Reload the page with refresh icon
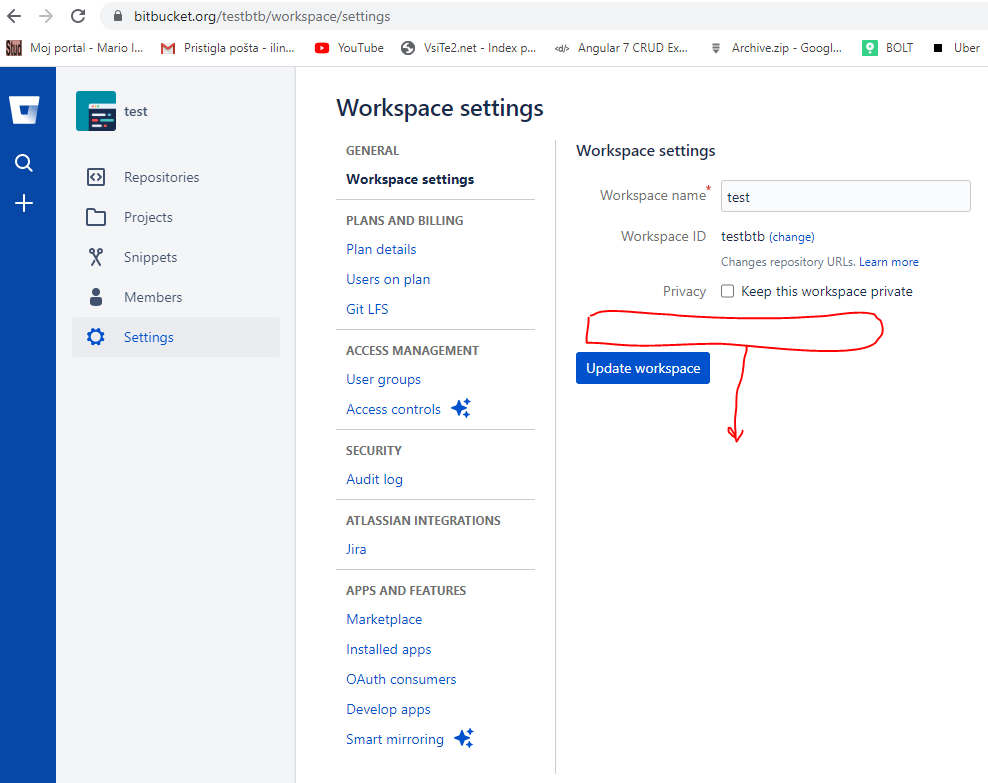Image resolution: width=988 pixels, height=783 pixels. coord(78,16)
